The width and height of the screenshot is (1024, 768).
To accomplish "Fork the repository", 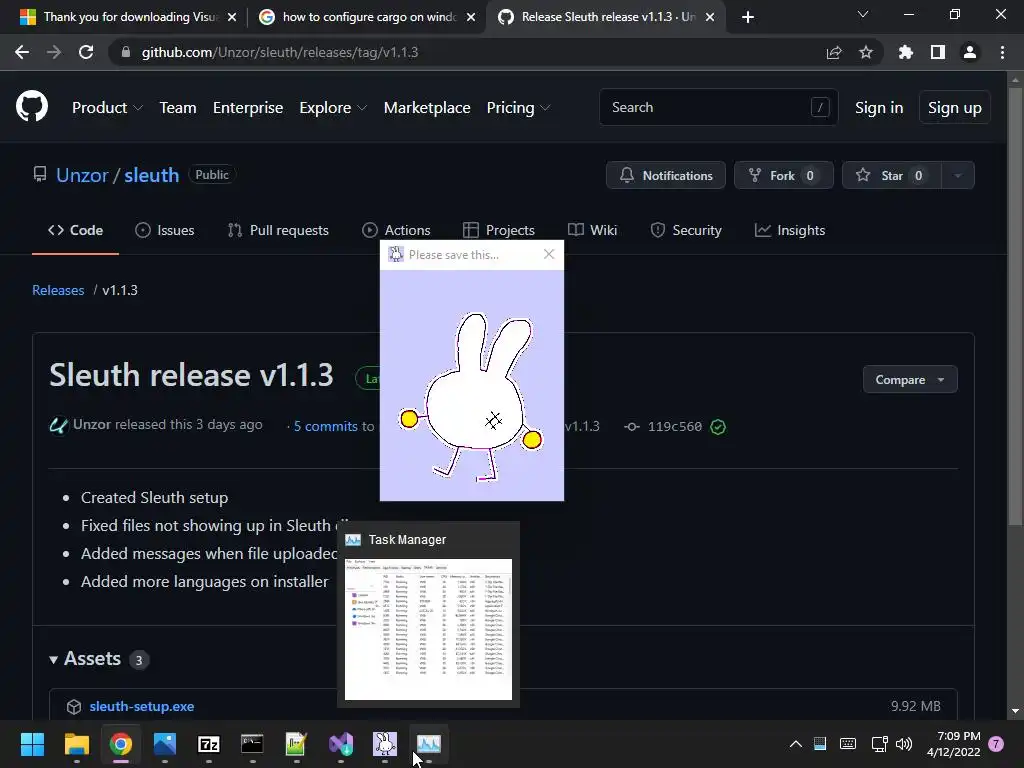I will click(784, 175).
